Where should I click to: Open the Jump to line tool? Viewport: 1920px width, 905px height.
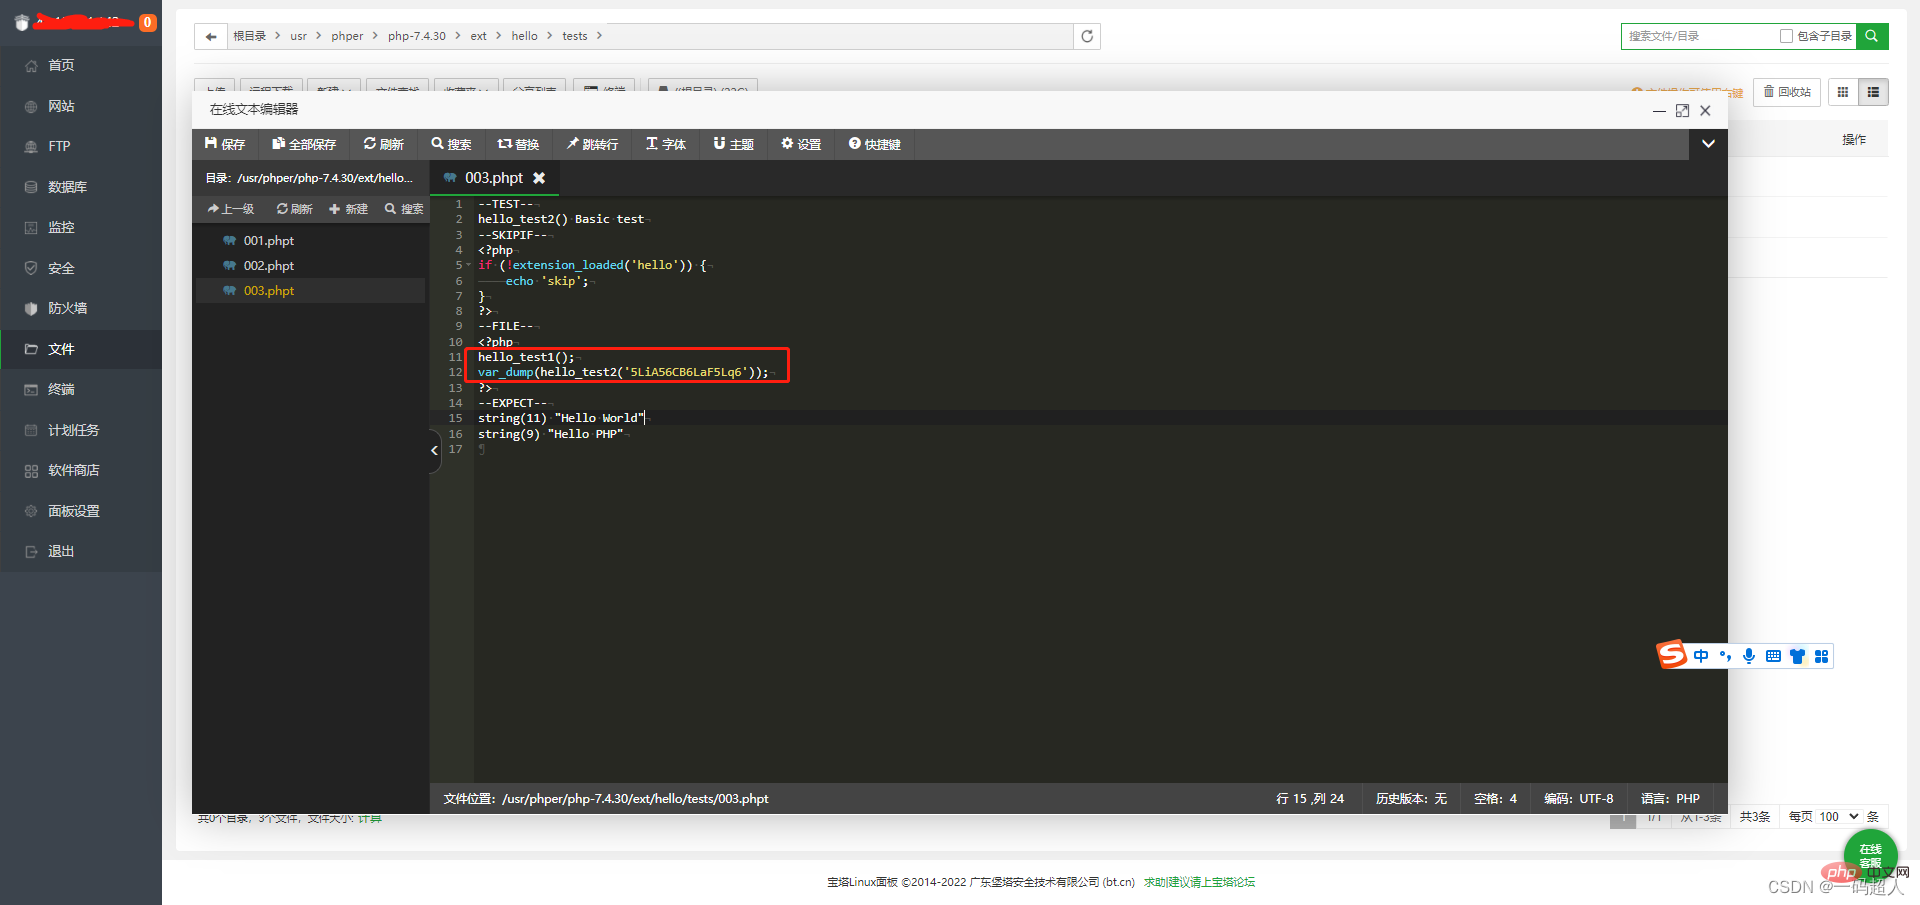point(592,144)
